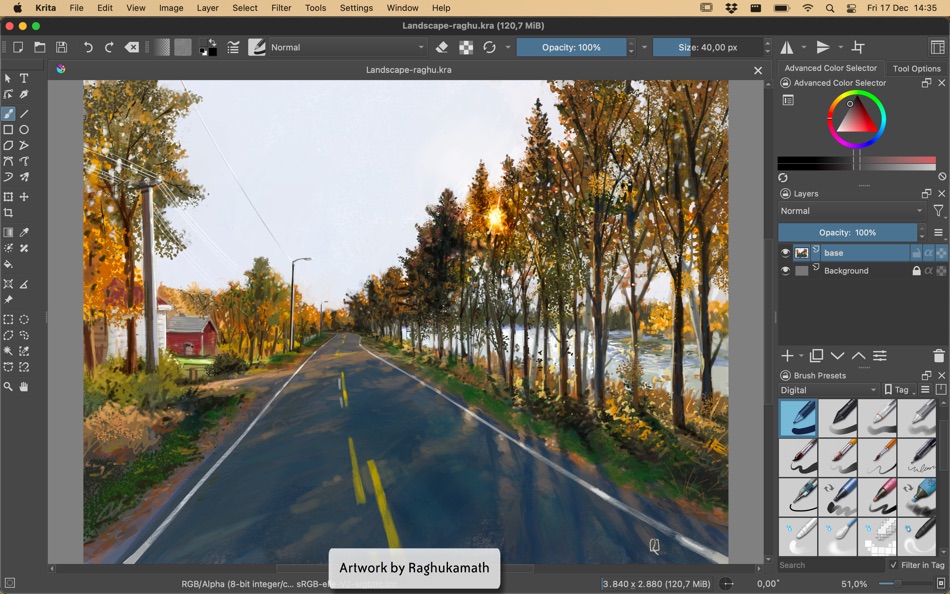Open the Filter menu
Screen dimensions: 950x594
tap(281, 8)
